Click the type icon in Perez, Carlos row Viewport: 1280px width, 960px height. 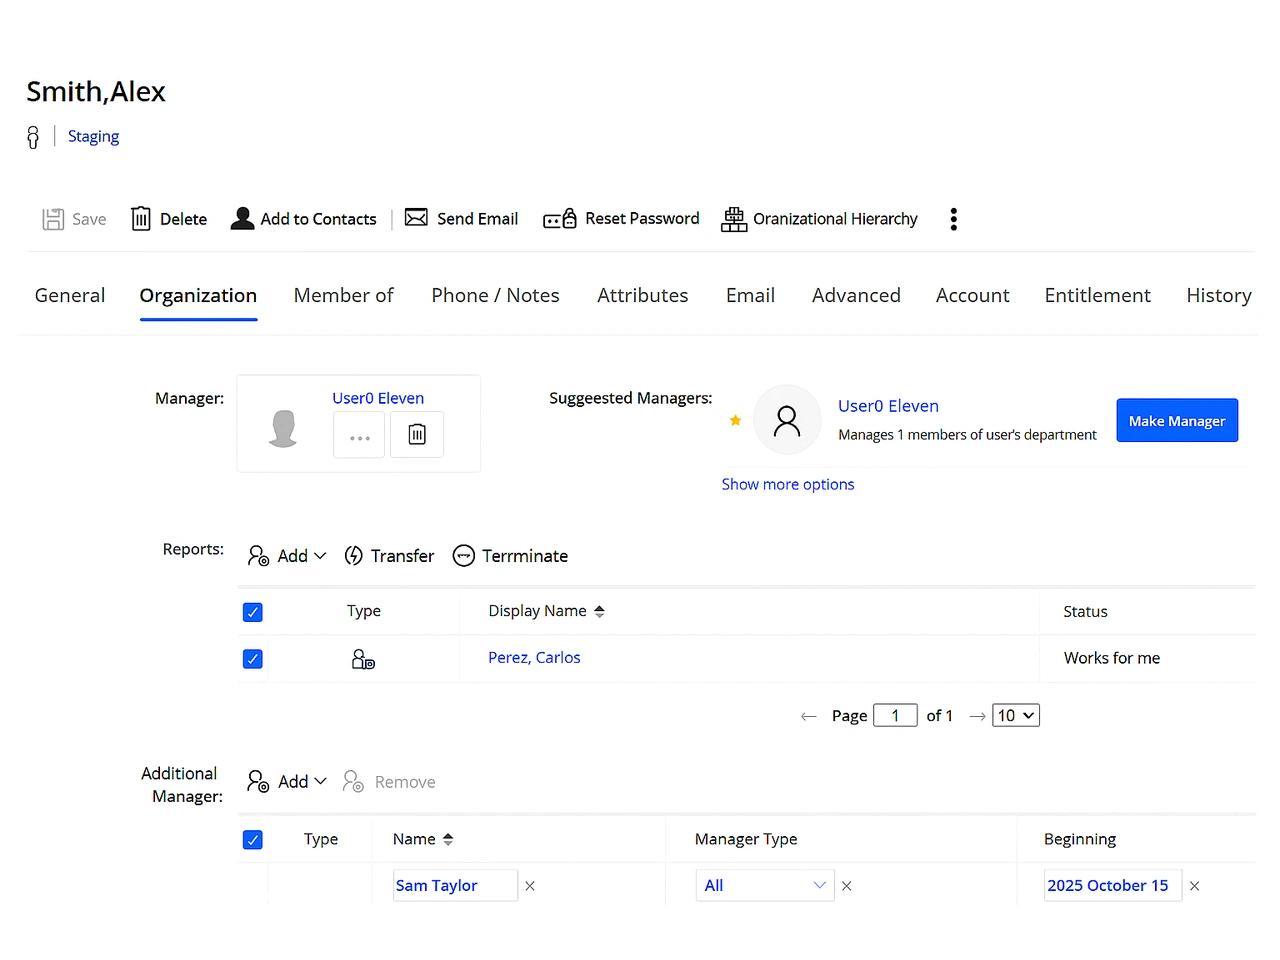(363, 659)
